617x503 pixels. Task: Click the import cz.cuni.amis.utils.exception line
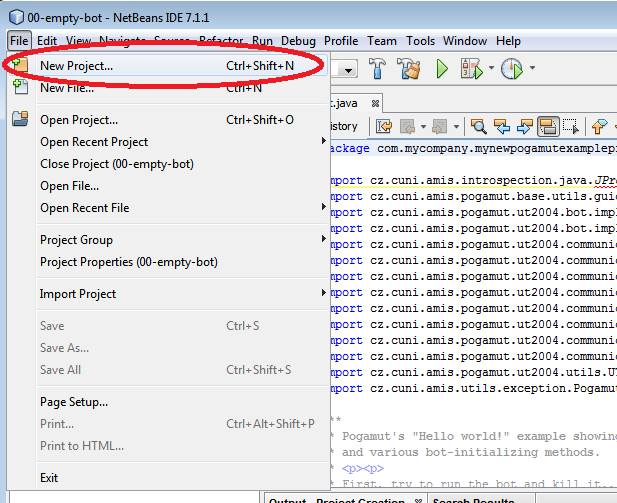click(x=473, y=388)
